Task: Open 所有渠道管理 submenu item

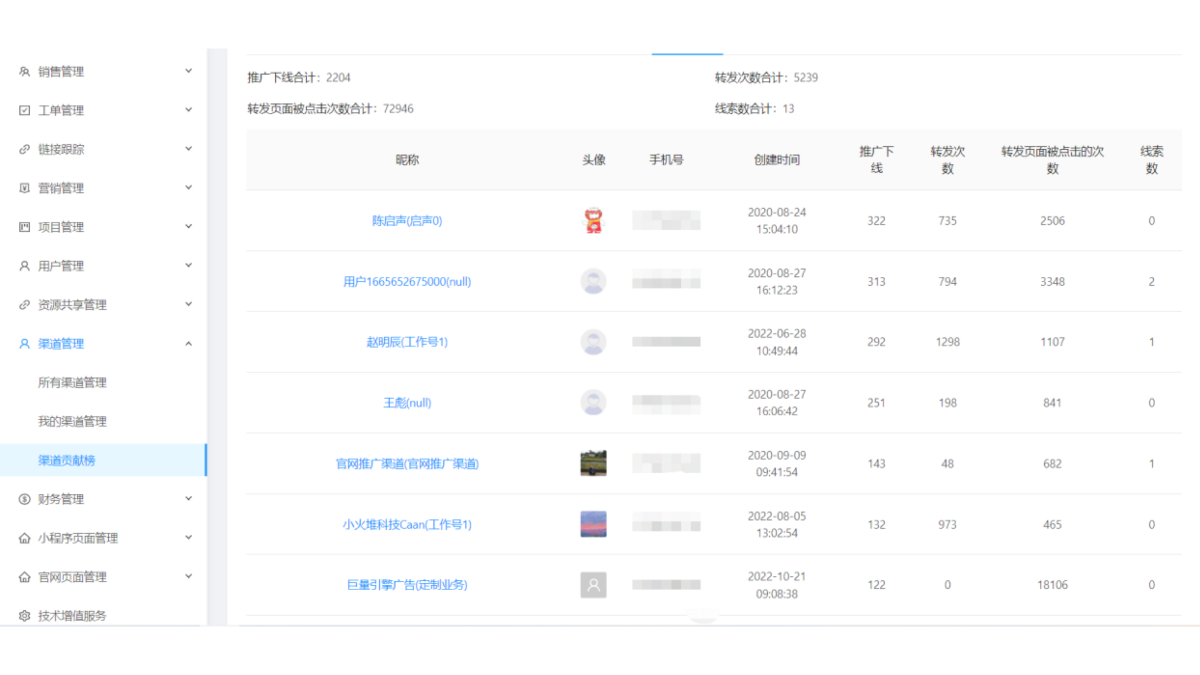Action: click(x=72, y=383)
